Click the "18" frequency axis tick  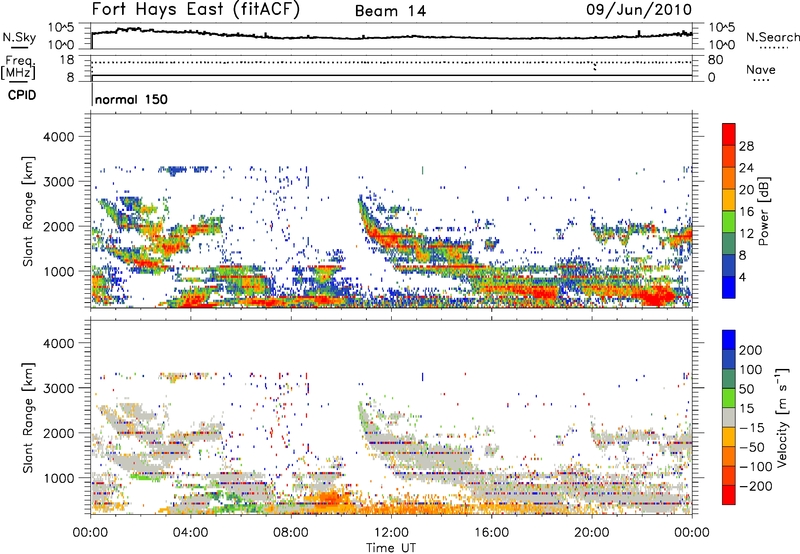[67, 60]
